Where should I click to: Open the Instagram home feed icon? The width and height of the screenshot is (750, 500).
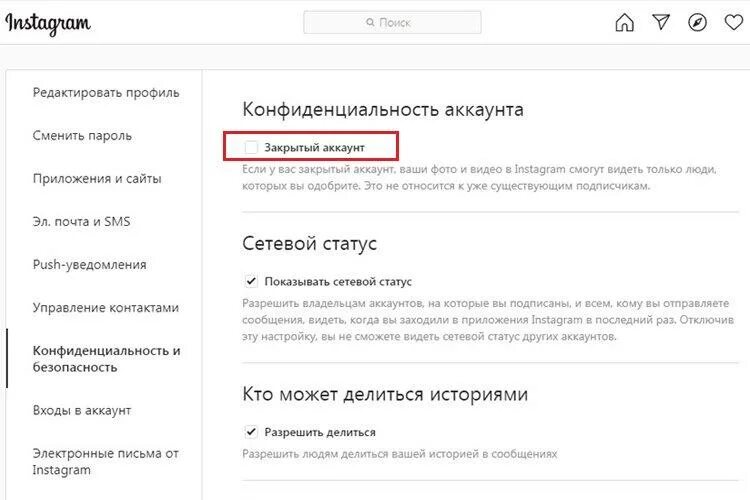pyautogui.click(x=624, y=22)
